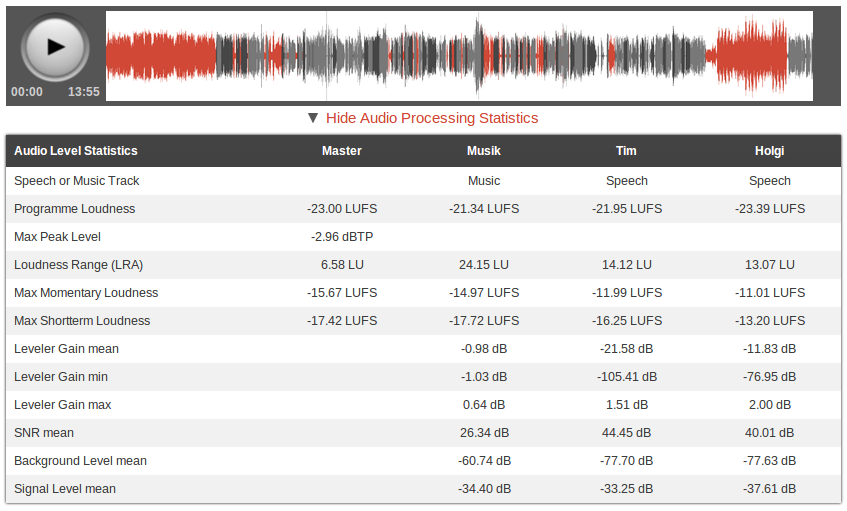847x511 pixels.
Task: Select the Max Momentary Loudness row label
Action: point(86,293)
